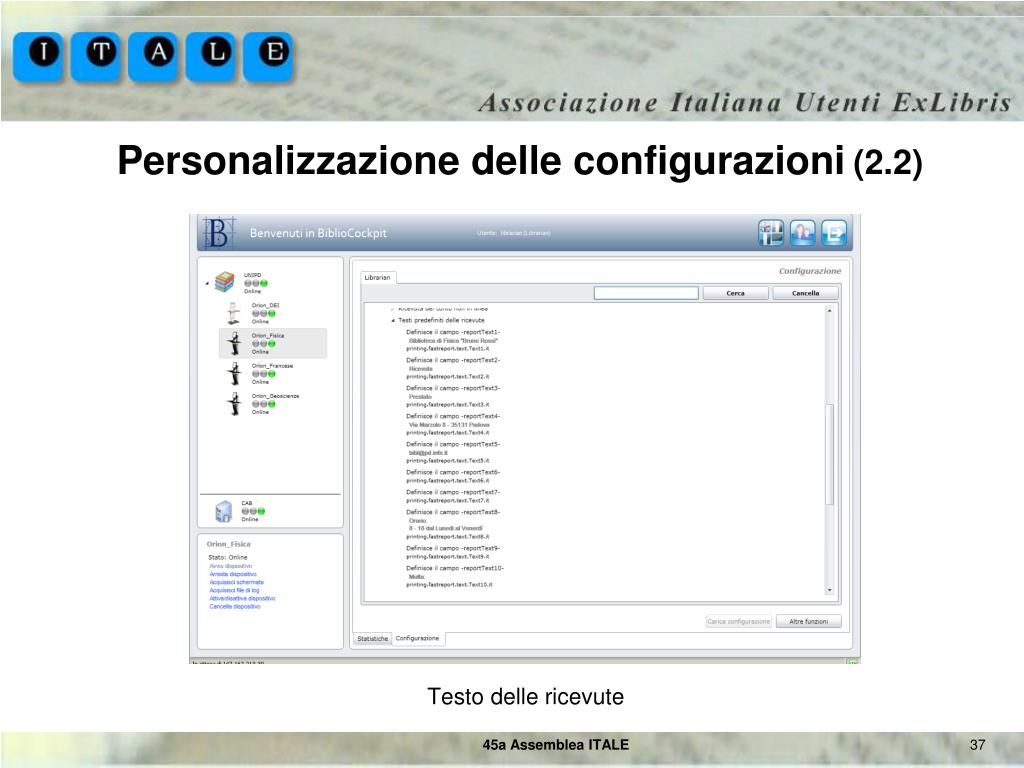This screenshot has height=768, width=1024.
Task: Click the green status light of Orion_Geoscienze
Action: click(x=272, y=404)
